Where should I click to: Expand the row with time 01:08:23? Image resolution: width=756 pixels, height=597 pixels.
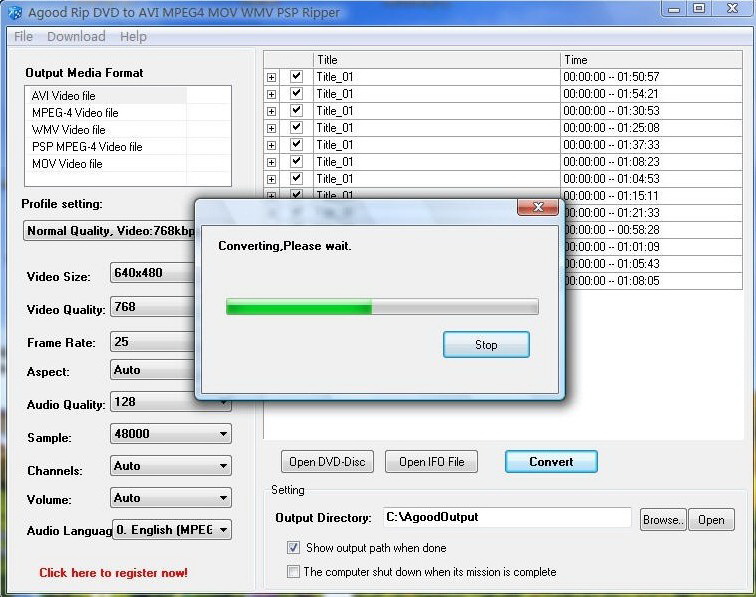point(271,162)
